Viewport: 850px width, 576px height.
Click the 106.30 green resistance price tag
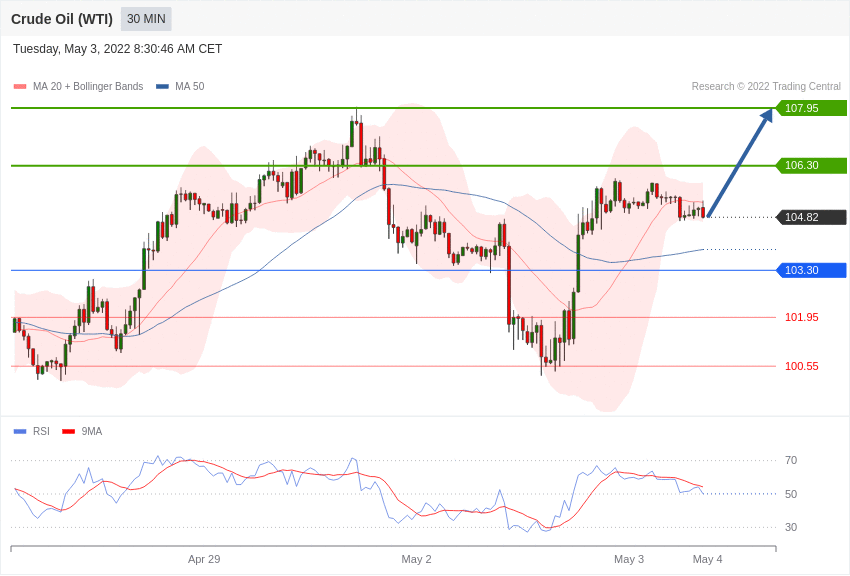(x=809, y=165)
